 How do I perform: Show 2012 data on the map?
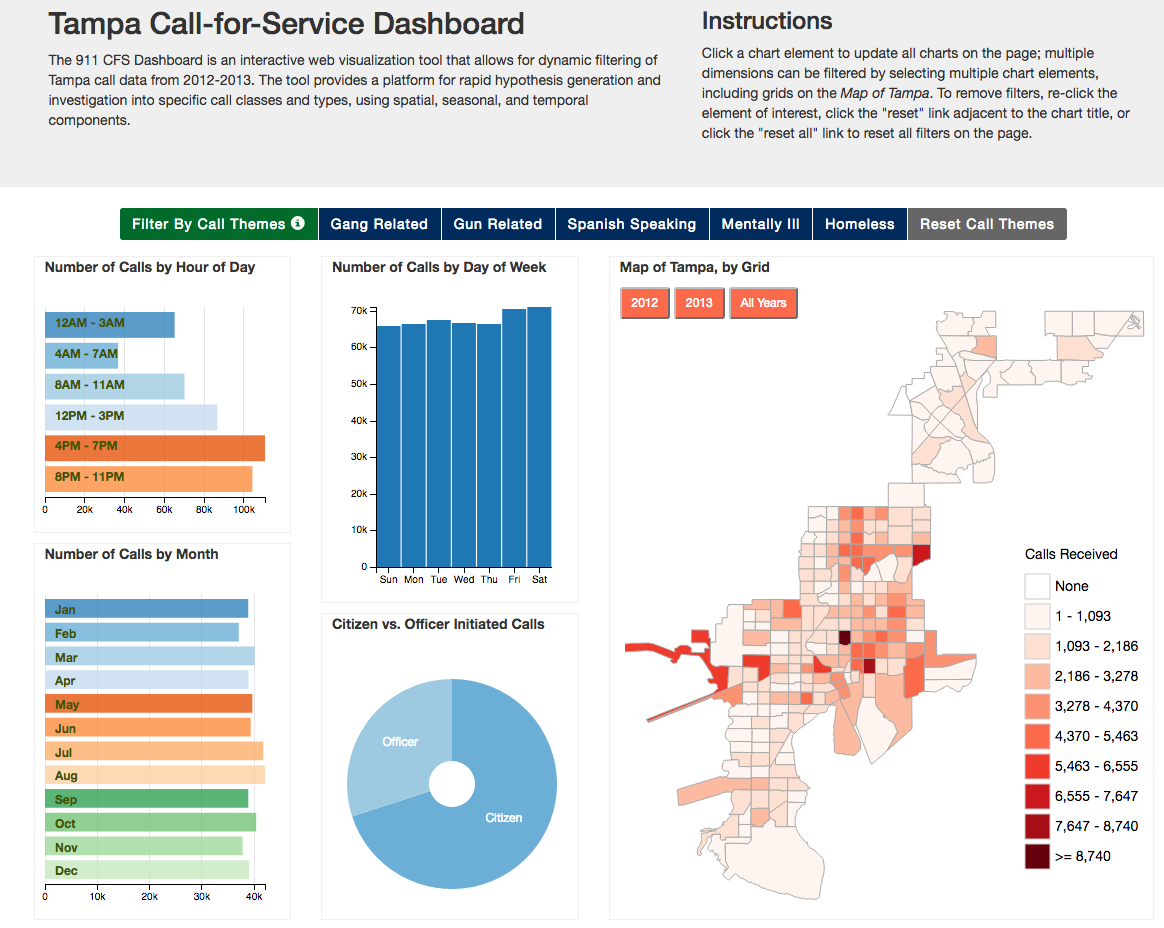pos(644,303)
